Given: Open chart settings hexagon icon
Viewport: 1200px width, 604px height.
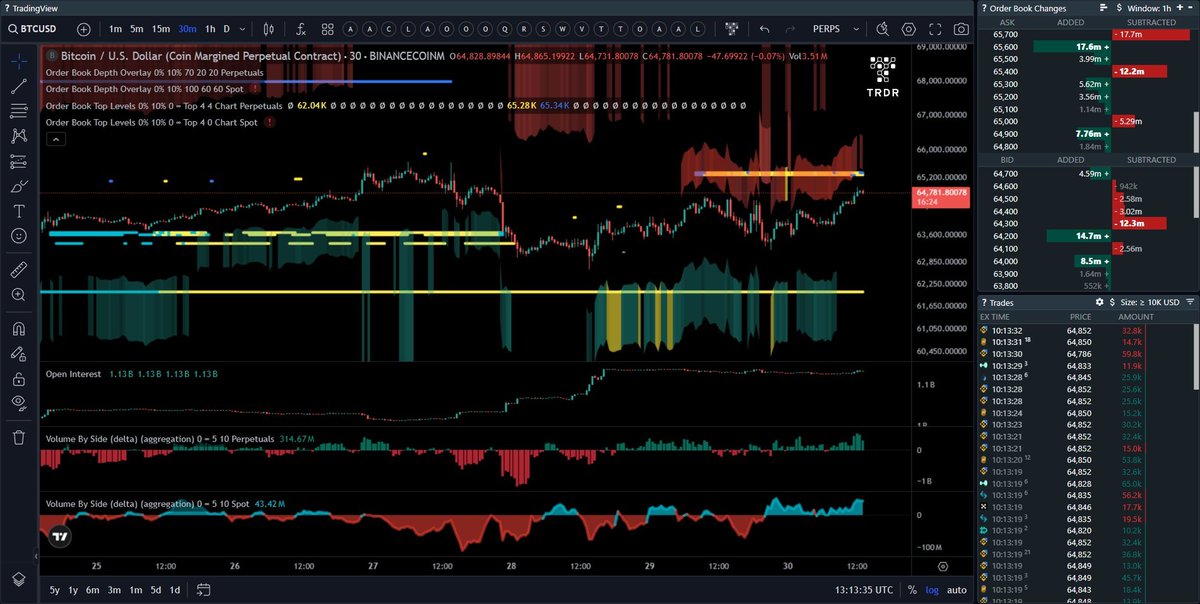Looking at the screenshot, I should (909, 29).
